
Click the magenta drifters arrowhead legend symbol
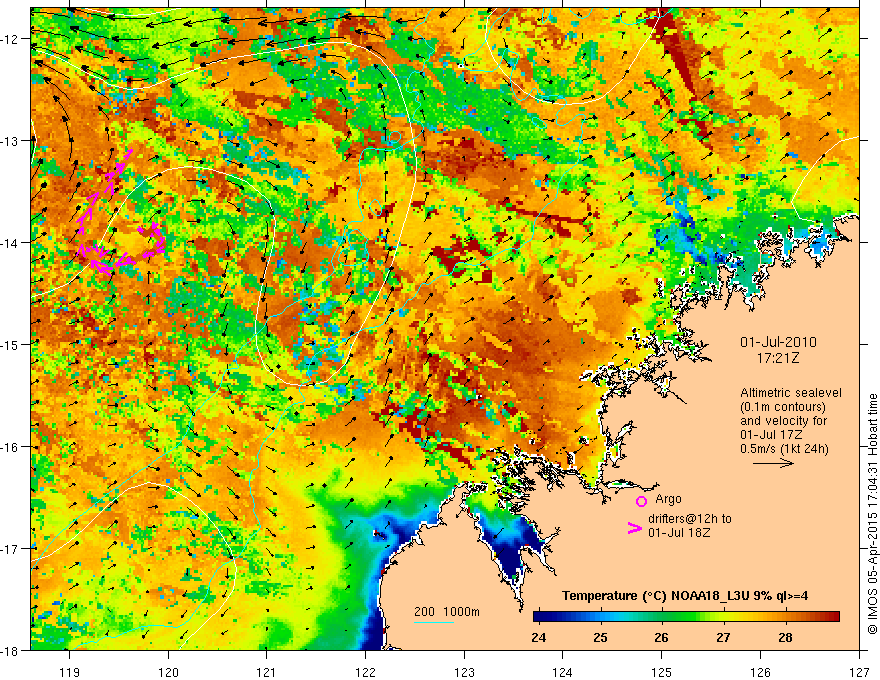[634, 528]
